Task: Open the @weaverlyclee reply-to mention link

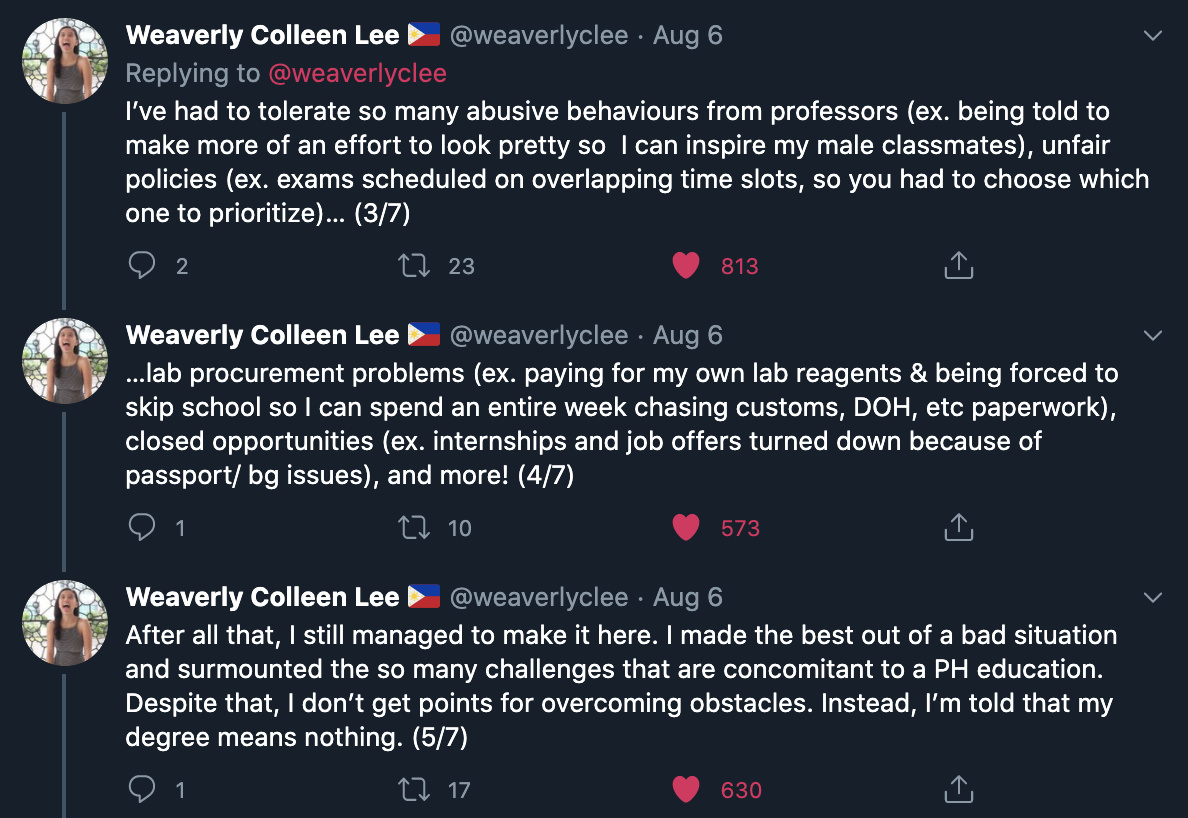Action: coord(355,73)
